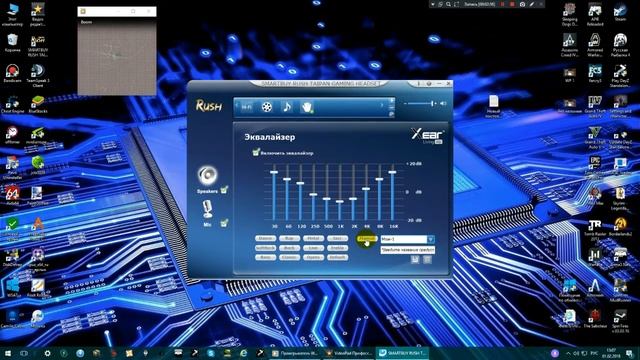The width and height of the screenshot is (640, 360).
Task: Delete the profile with trash icon
Action: [x=427, y=260]
